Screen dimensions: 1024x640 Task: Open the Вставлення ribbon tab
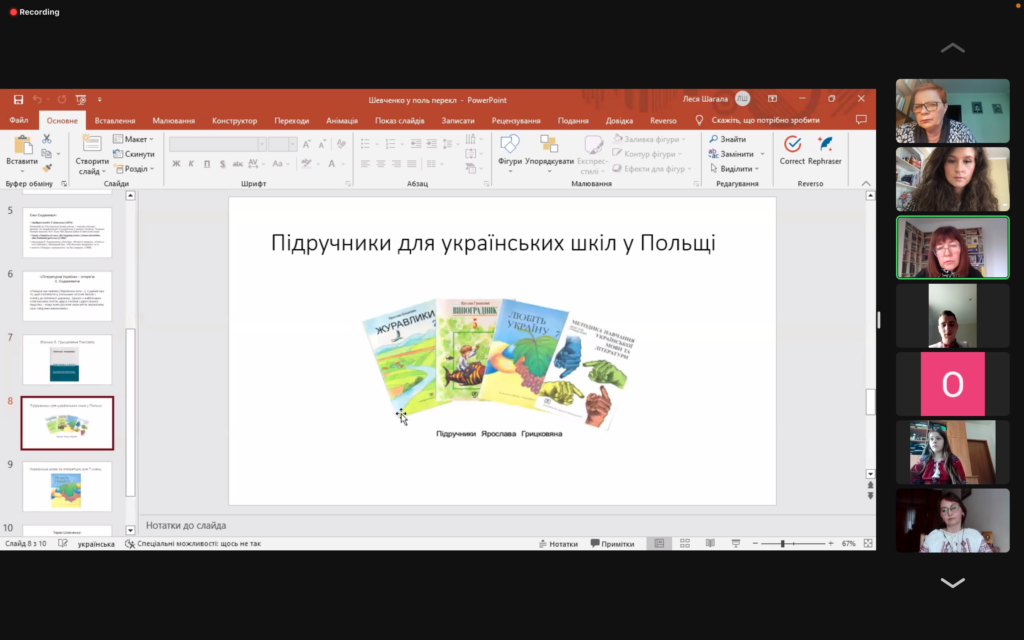(x=115, y=120)
